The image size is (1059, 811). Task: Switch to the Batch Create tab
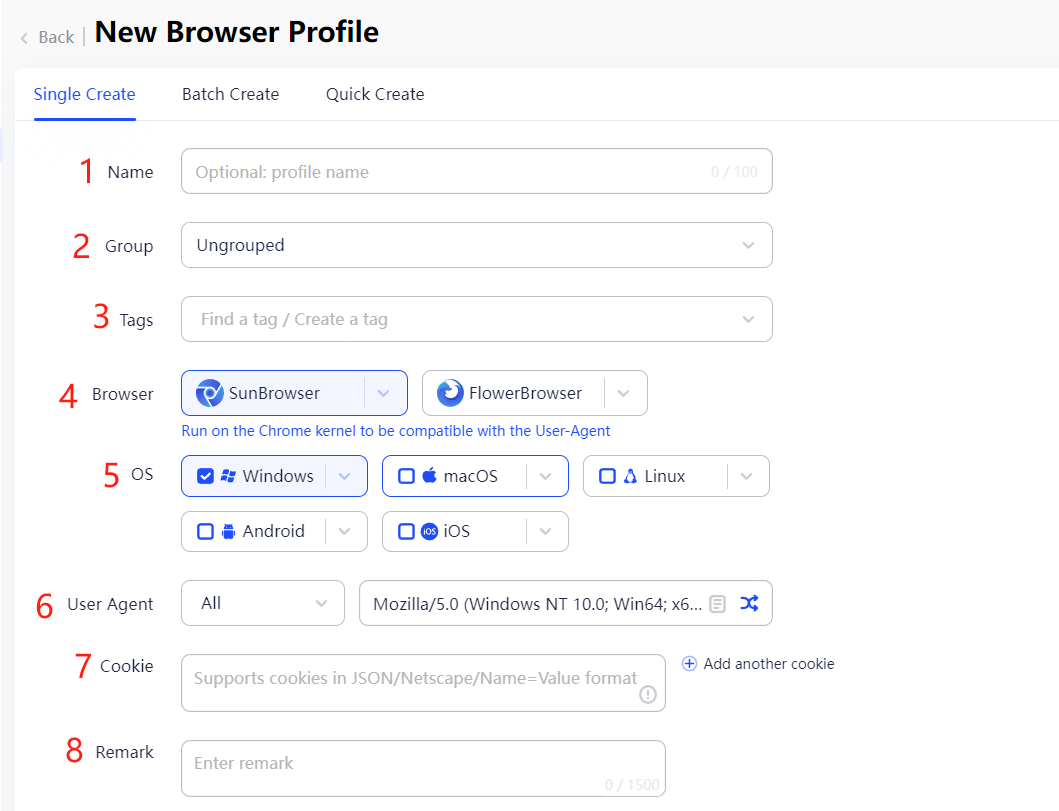230,94
